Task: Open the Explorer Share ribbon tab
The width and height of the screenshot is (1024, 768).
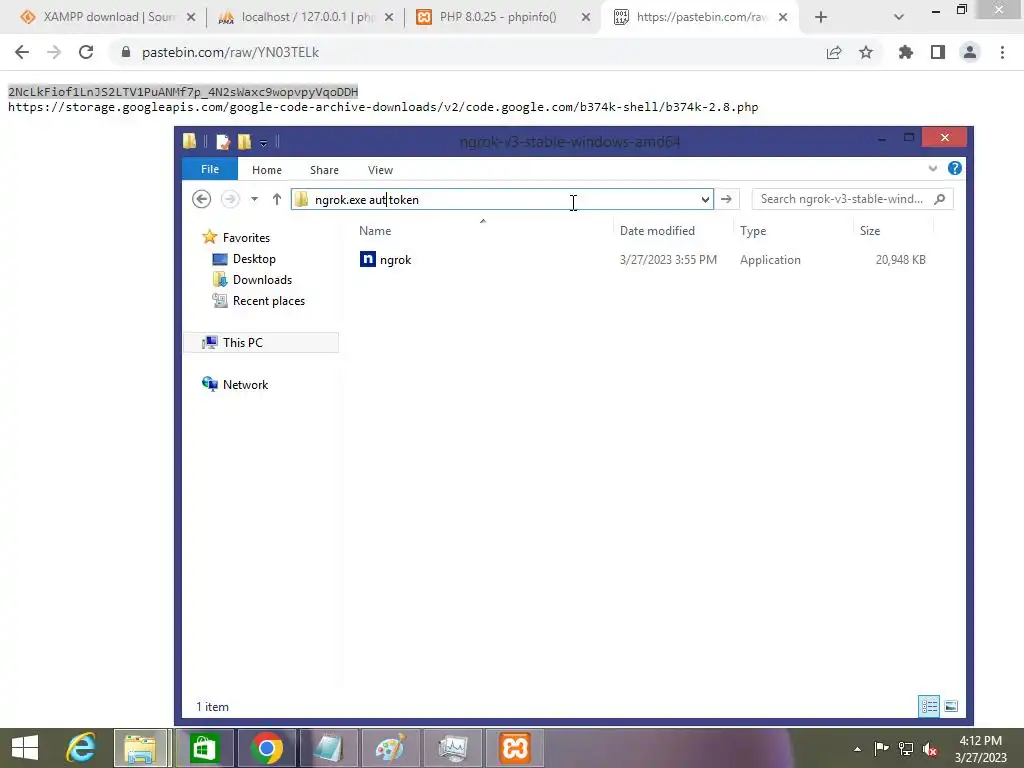Action: pyautogui.click(x=324, y=170)
